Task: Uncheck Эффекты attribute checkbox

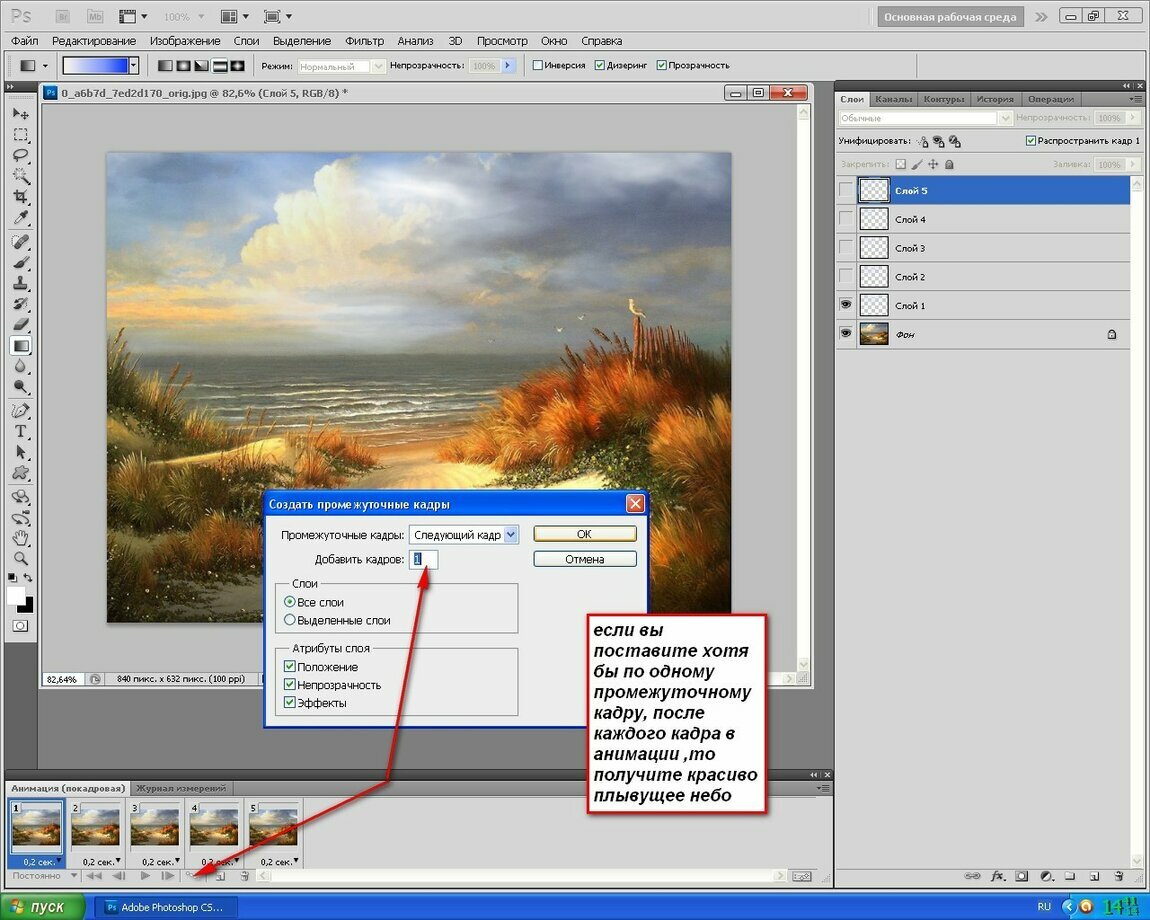Action: coord(290,702)
